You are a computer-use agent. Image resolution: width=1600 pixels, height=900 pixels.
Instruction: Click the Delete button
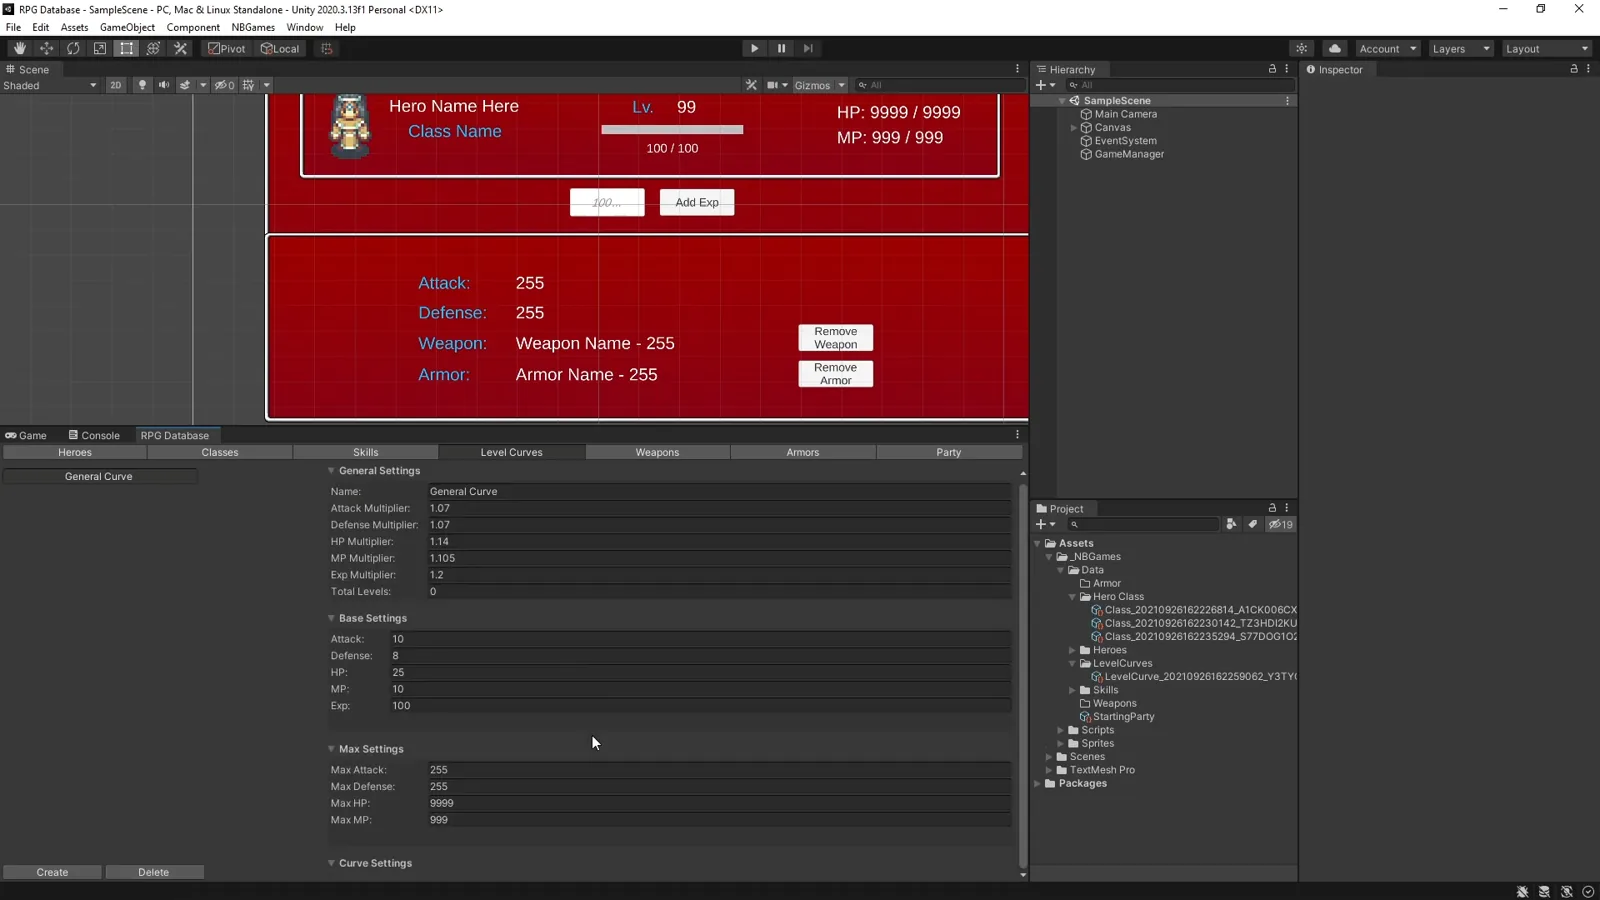[154, 872]
